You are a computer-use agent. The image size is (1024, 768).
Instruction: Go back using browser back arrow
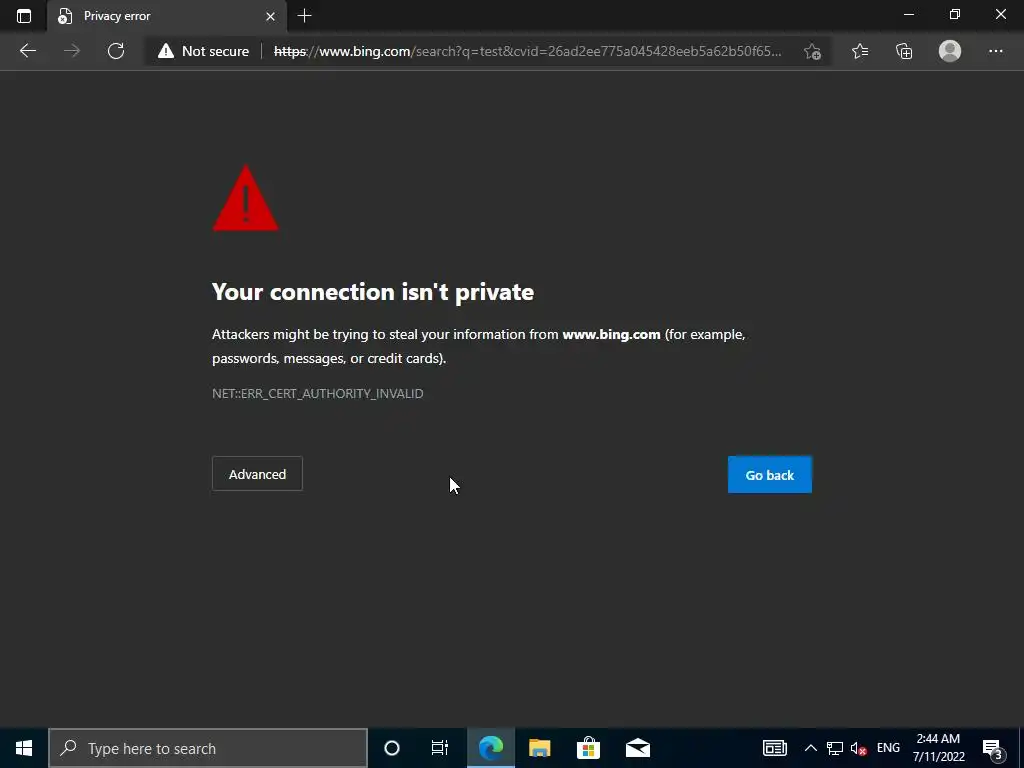pos(27,51)
